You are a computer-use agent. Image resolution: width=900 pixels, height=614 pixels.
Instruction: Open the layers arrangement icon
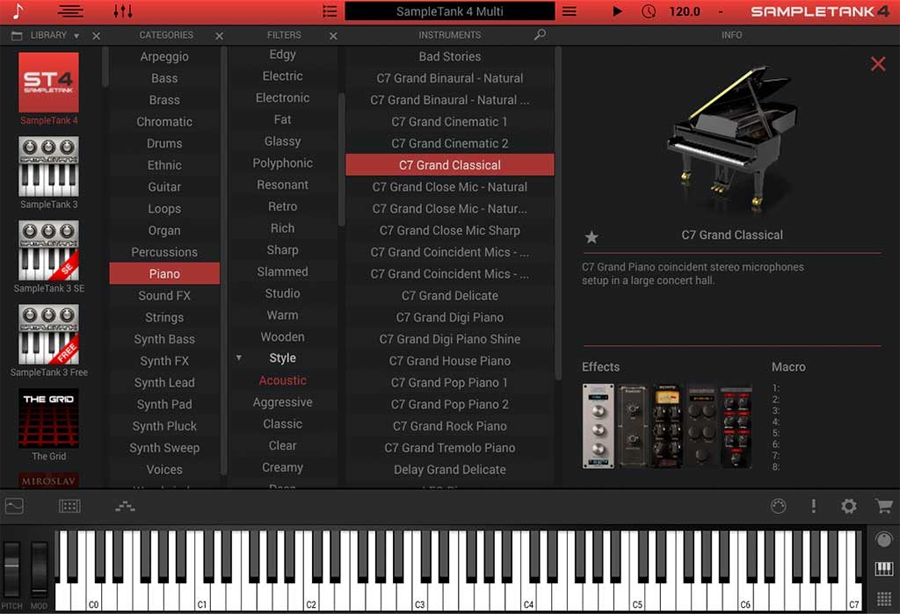[125, 506]
